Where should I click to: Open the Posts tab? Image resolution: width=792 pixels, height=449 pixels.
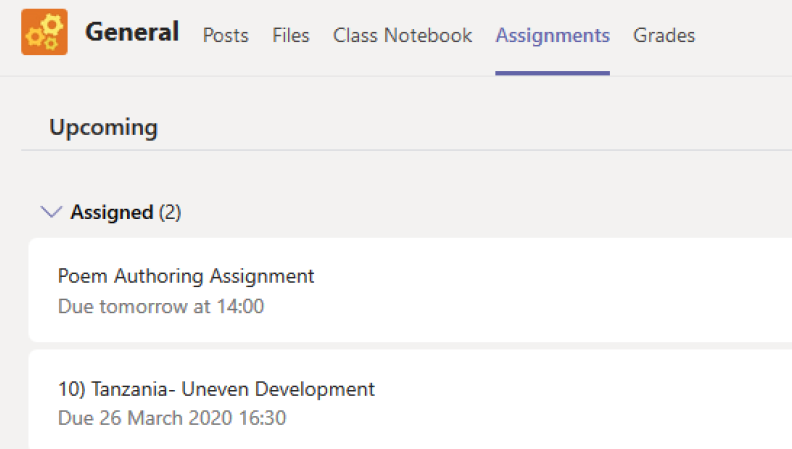[225, 35]
